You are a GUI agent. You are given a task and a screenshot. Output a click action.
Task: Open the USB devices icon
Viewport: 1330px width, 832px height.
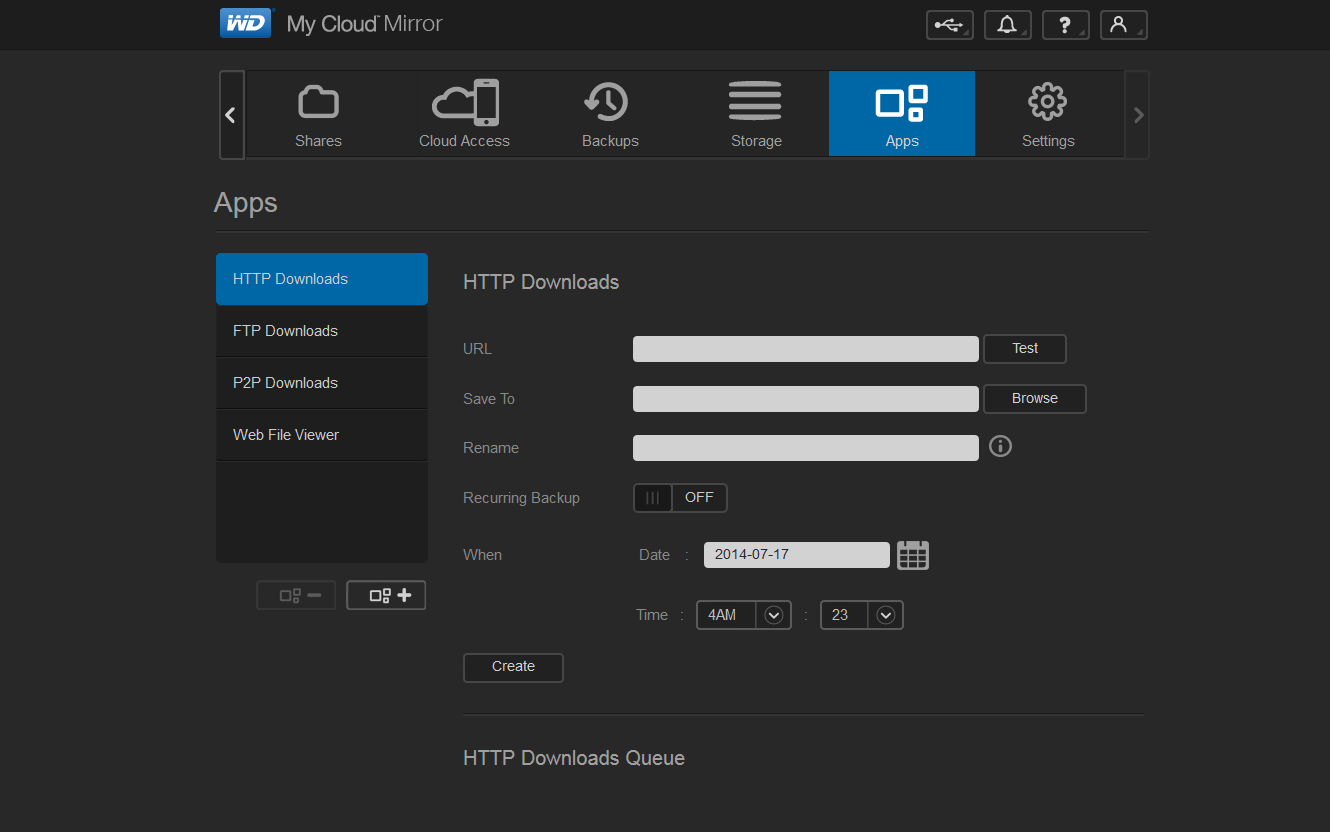click(950, 25)
